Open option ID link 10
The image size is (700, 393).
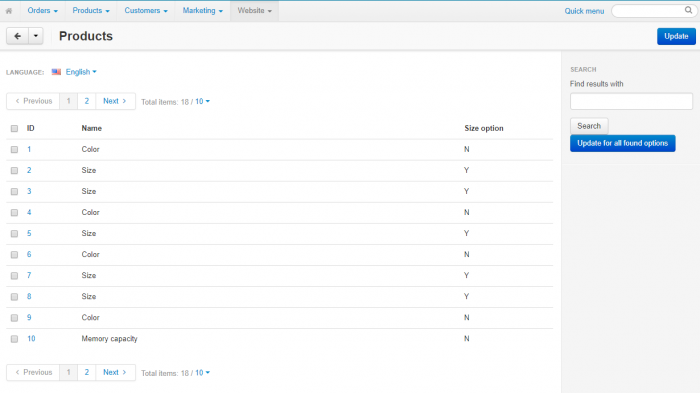pyautogui.click(x=31, y=339)
